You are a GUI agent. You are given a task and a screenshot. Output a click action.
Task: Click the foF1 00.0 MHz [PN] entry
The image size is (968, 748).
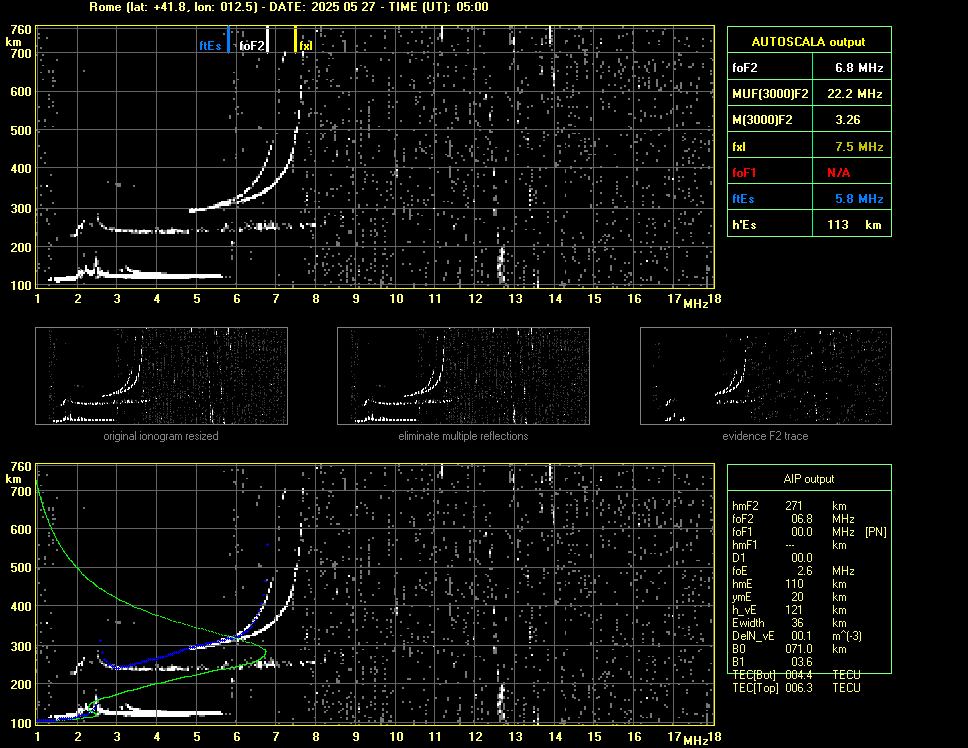pyautogui.click(x=809, y=532)
